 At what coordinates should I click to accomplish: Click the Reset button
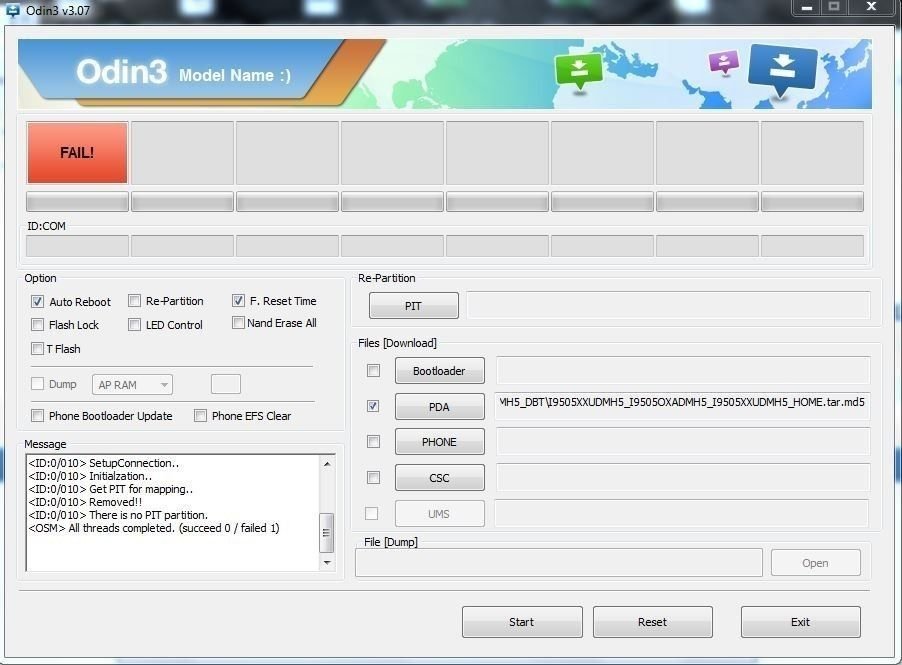(x=652, y=622)
